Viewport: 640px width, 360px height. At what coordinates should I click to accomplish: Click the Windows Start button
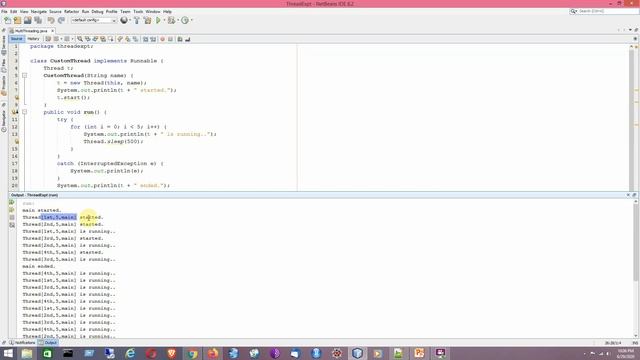(7, 353)
